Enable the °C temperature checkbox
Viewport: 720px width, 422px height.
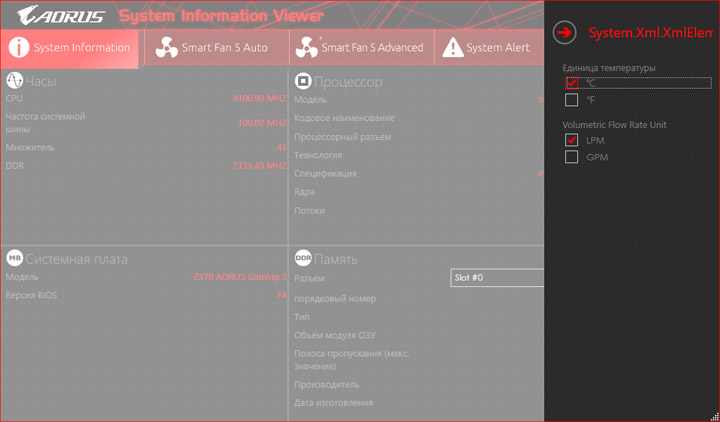coord(572,83)
